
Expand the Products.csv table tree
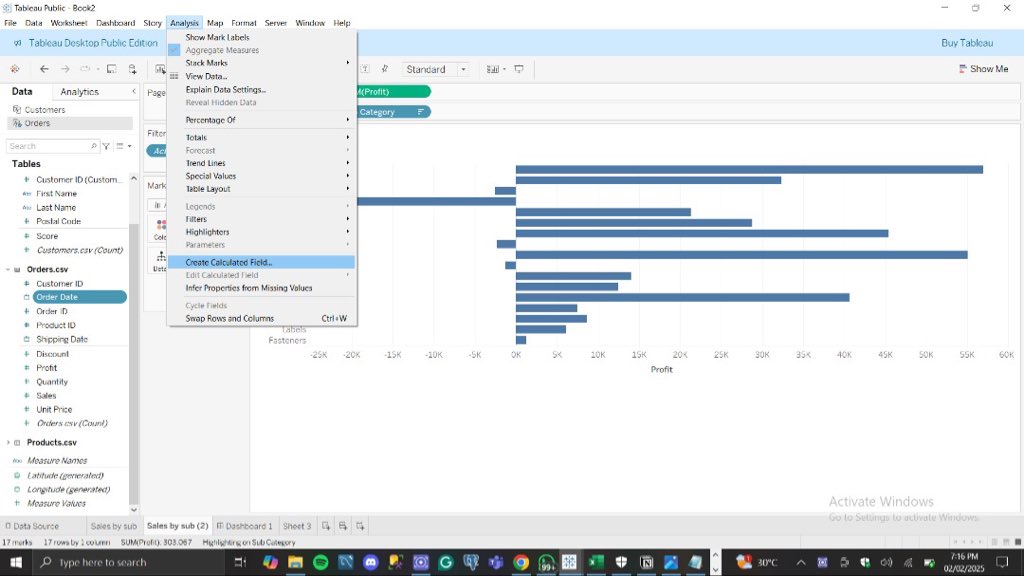point(8,442)
